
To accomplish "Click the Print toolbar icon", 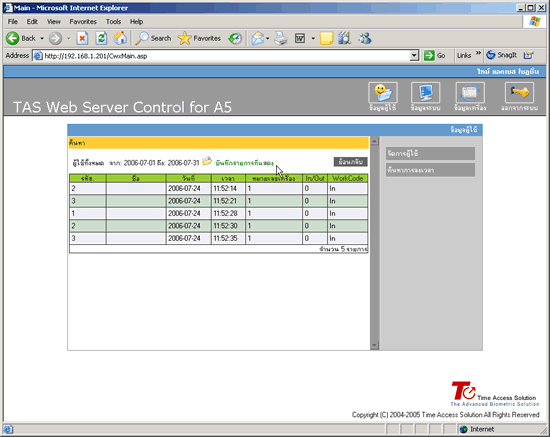I will click(281, 38).
